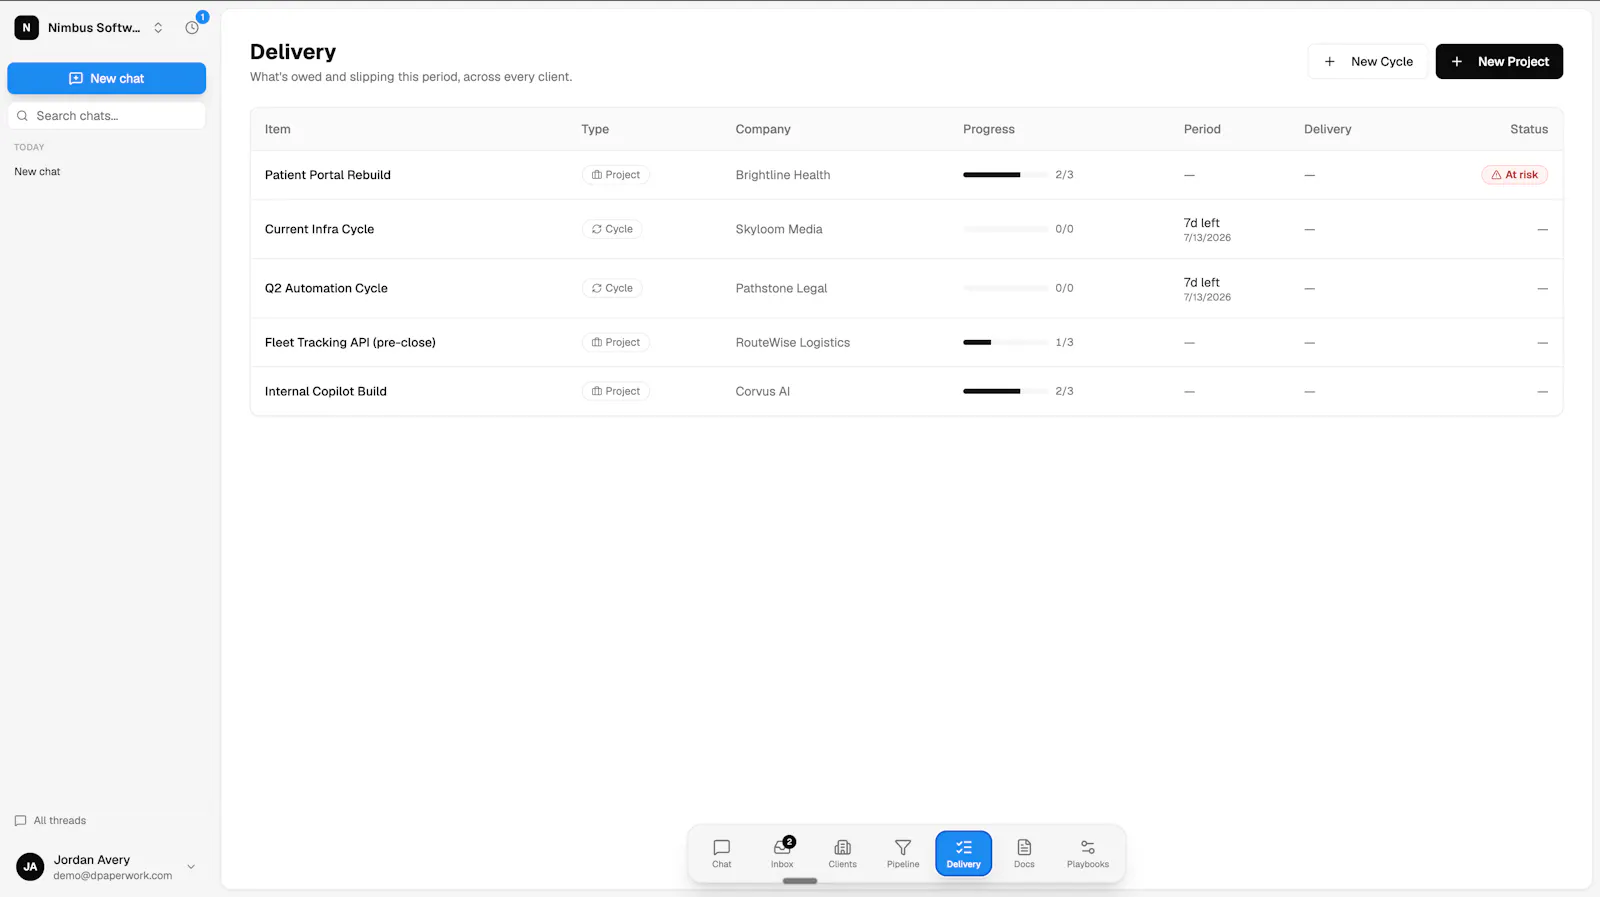
Task: Click the Item column header
Action: click(x=277, y=129)
